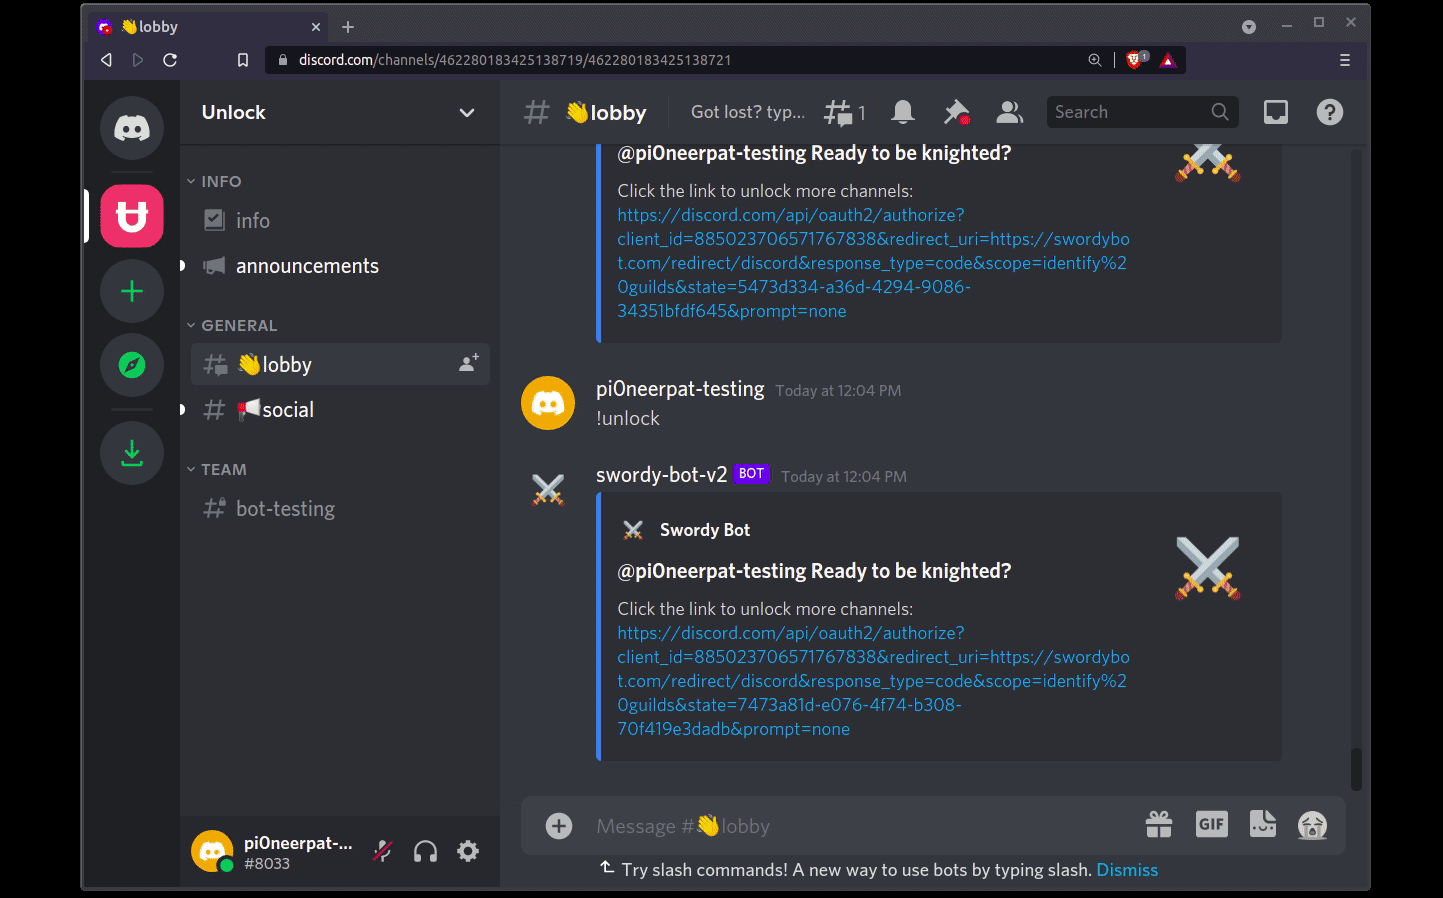Click swordy-bot-v2 username
This screenshot has width=1443, height=898.
[x=661, y=475]
